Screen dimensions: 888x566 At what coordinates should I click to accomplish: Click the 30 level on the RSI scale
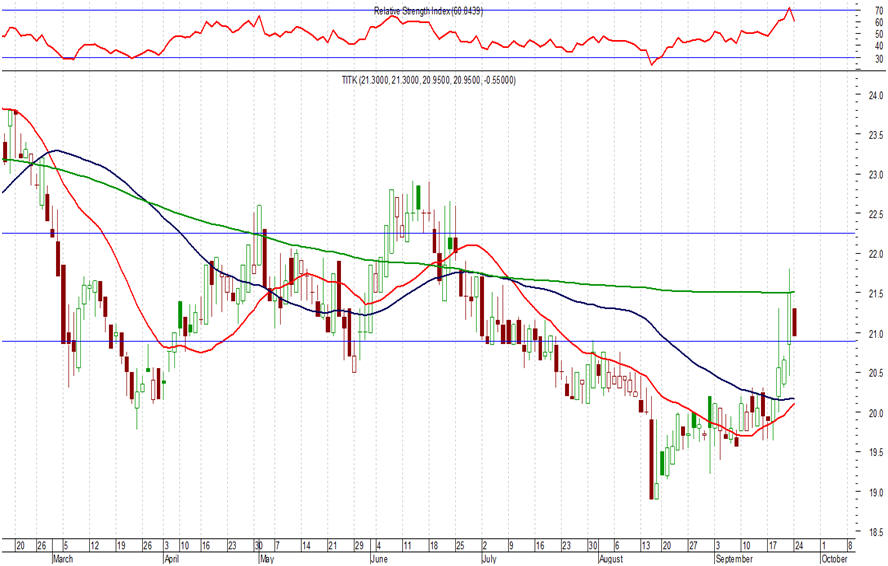coord(876,59)
